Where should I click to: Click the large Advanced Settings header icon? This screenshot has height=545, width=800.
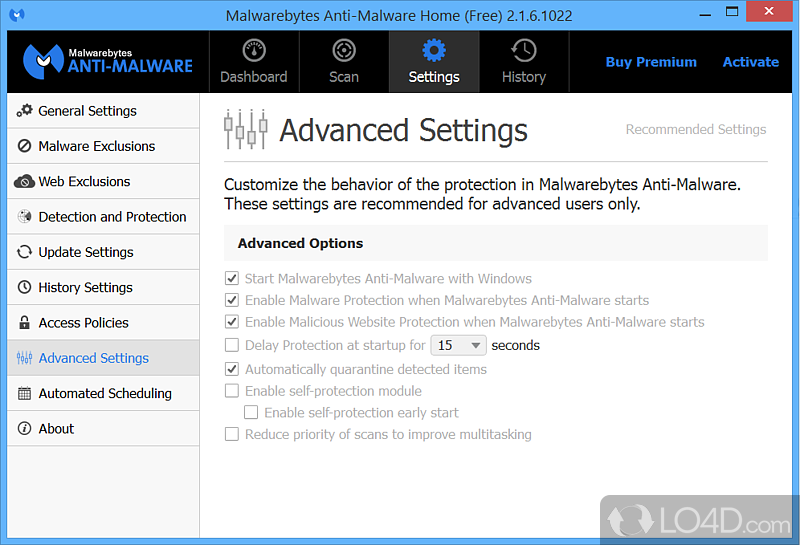[x=246, y=130]
